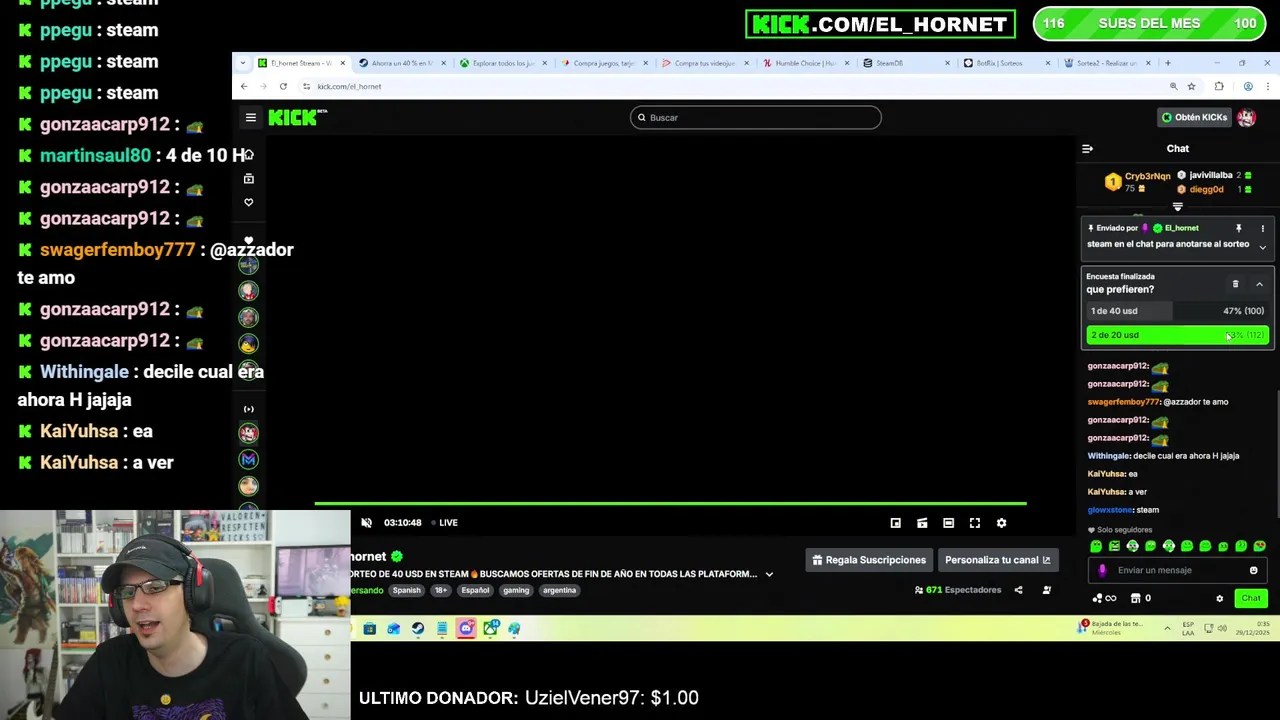Delete the finished poll with trash icon
This screenshot has height=720, width=1280.
pyautogui.click(x=1235, y=284)
